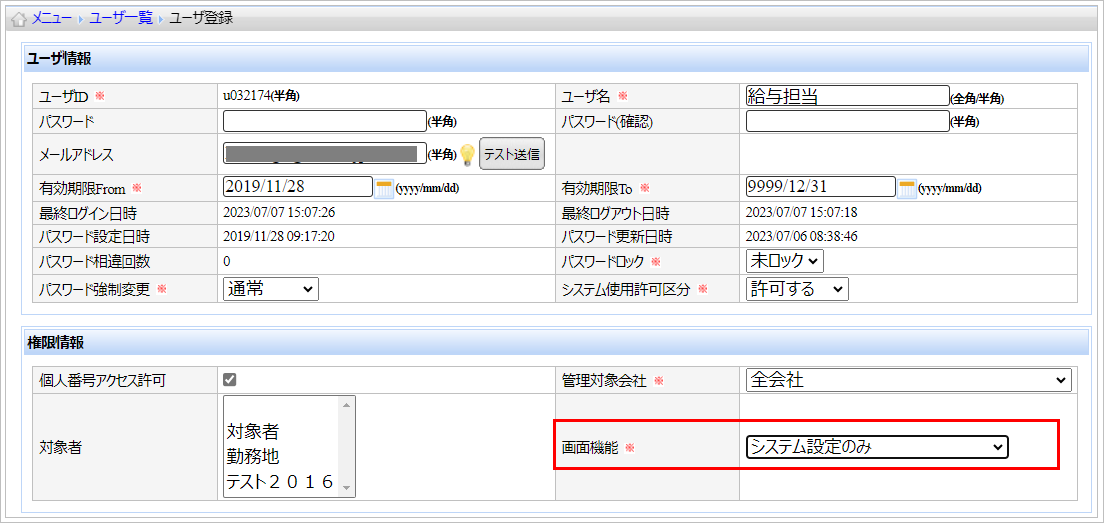
Task: Go to ユーザ一覧 breadcrumb link
Action: click(x=120, y=19)
